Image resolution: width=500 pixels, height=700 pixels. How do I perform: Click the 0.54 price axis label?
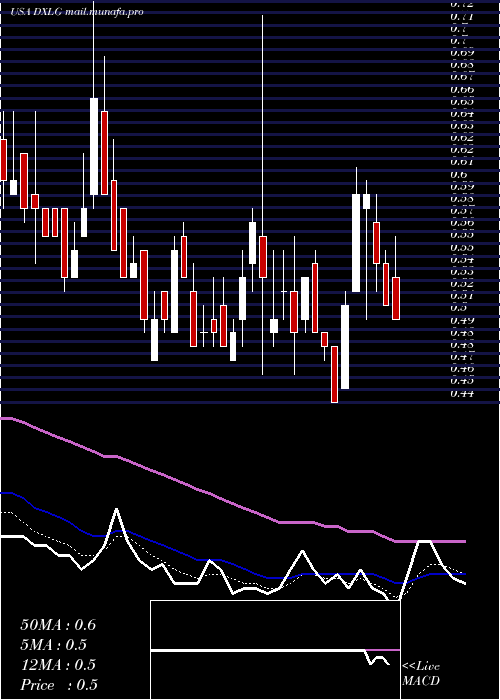click(461, 259)
